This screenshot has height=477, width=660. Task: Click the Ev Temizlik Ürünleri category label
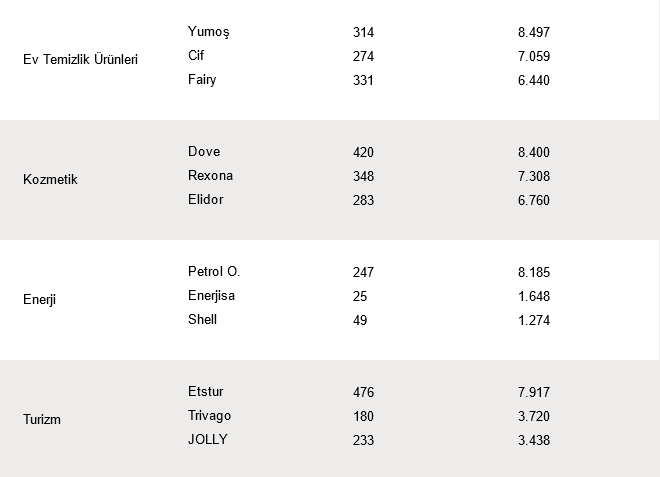tap(80, 60)
